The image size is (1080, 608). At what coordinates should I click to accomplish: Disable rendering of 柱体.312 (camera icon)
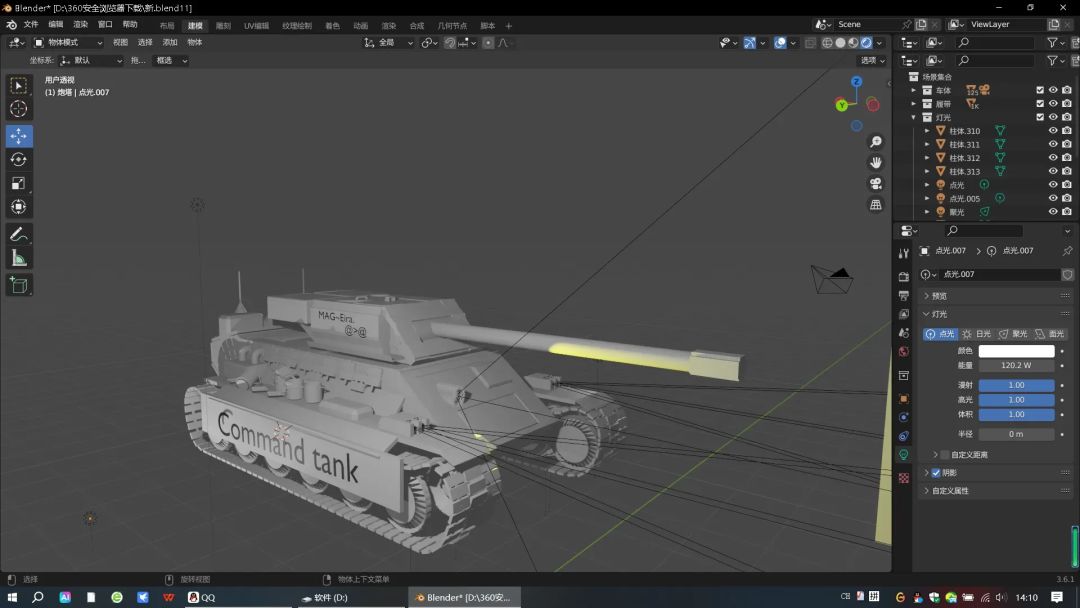point(1066,158)
